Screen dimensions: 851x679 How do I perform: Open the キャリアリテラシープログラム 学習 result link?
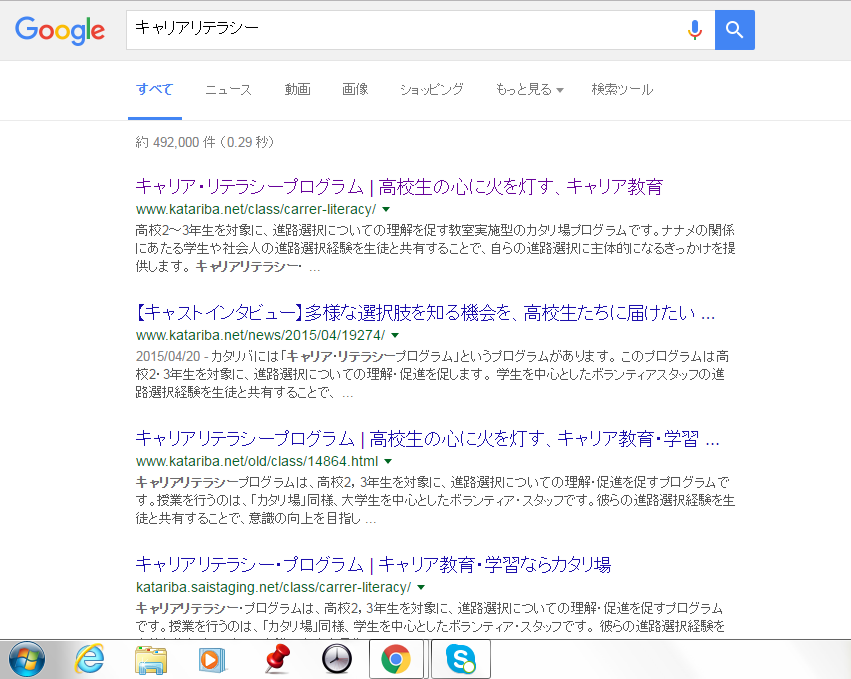click(427, 439)
